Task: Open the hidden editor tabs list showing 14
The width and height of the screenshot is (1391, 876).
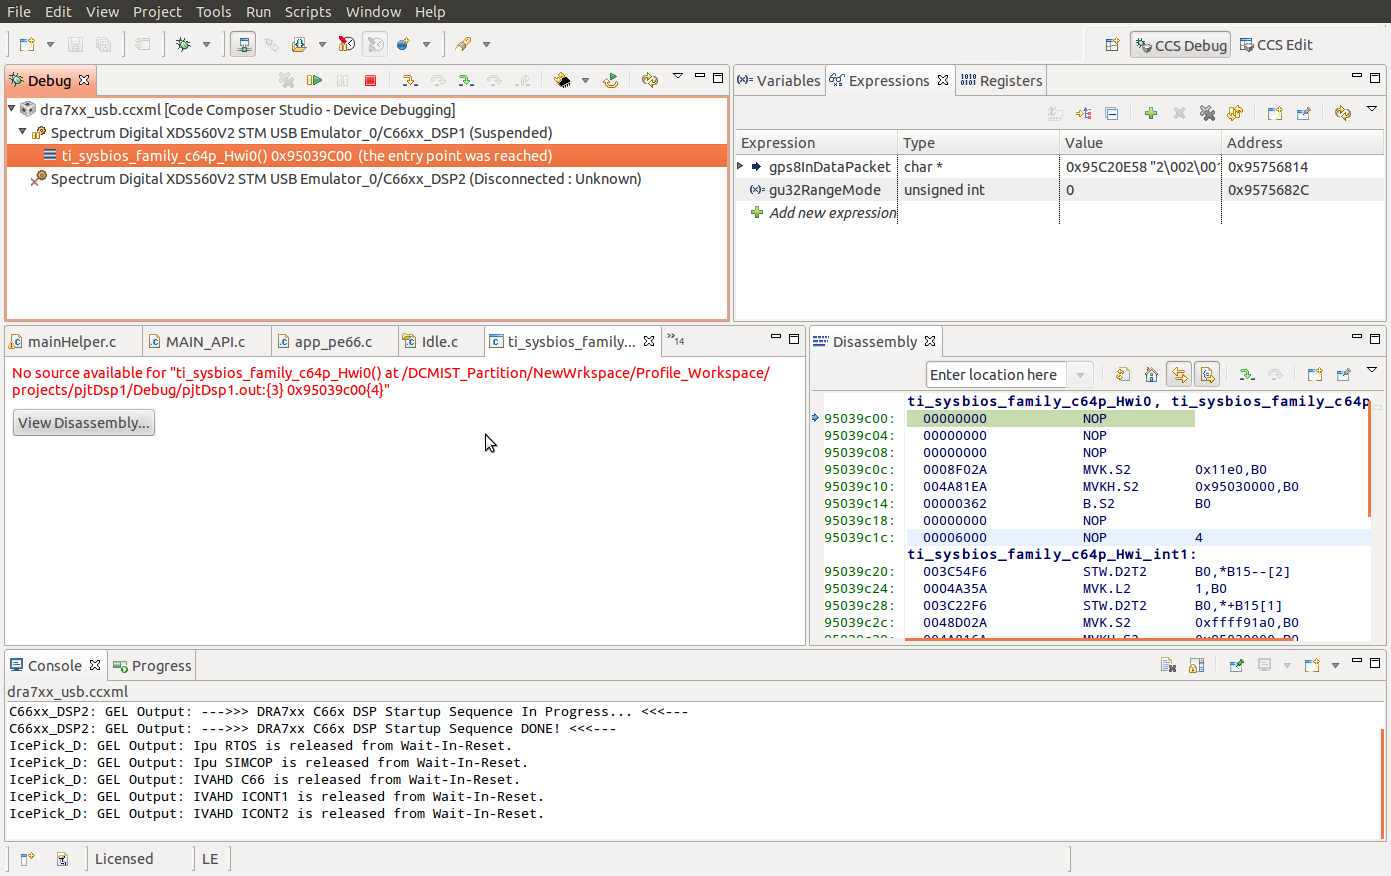Action: (677, 341)
